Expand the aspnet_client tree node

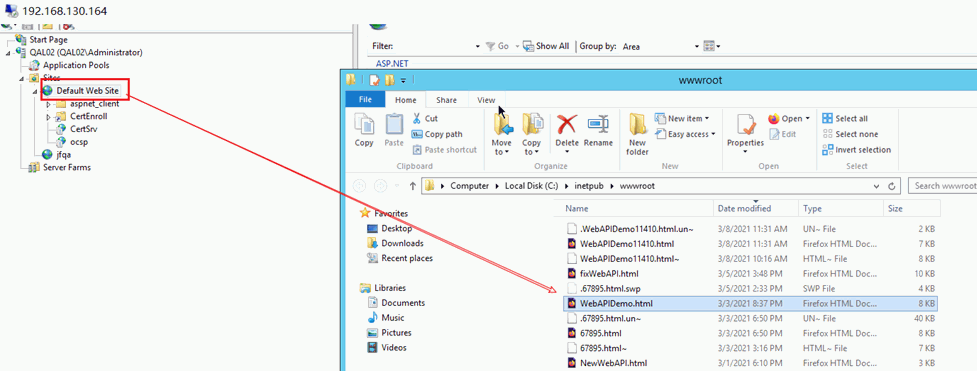[x=49, y=104]
